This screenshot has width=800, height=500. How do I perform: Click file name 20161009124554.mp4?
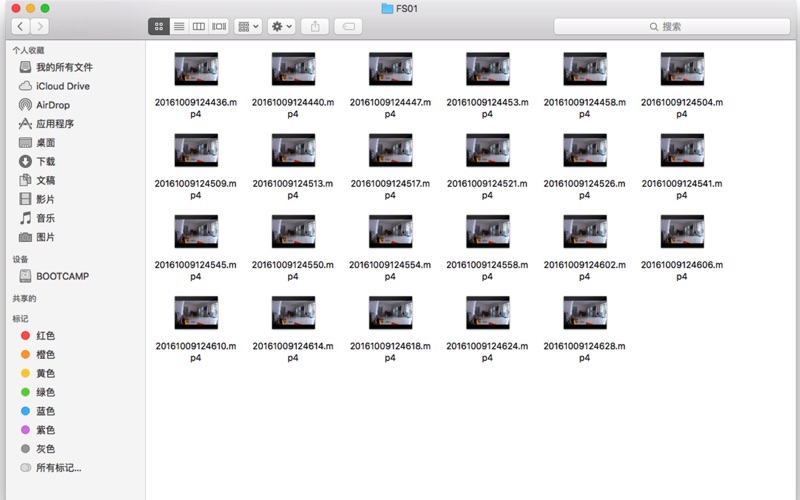point(390,270)
